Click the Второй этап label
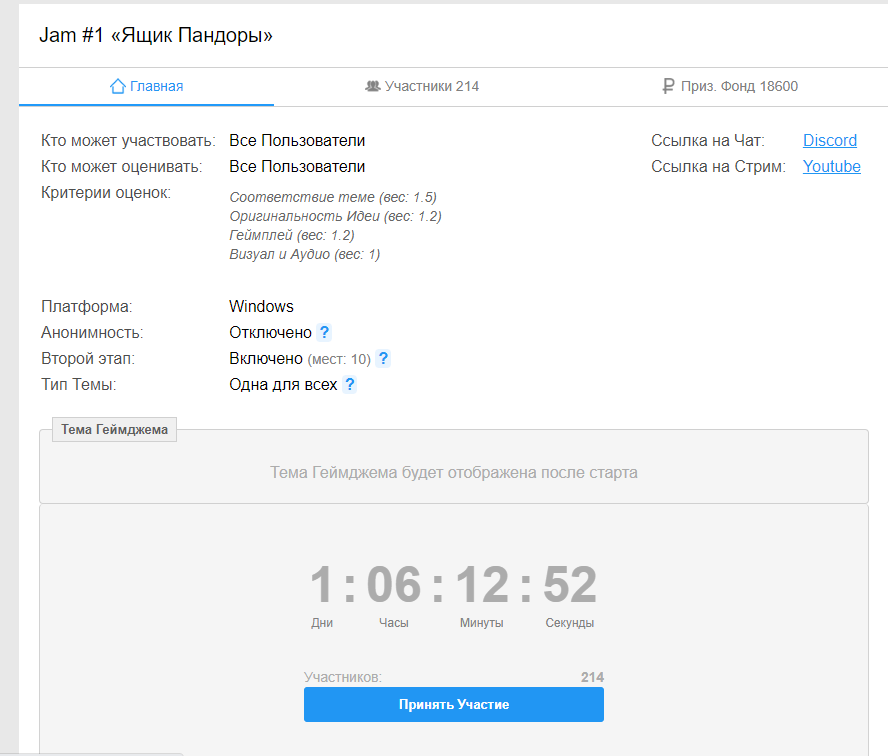The height and width of the screenshot is (756, 888). pos(88,358)
